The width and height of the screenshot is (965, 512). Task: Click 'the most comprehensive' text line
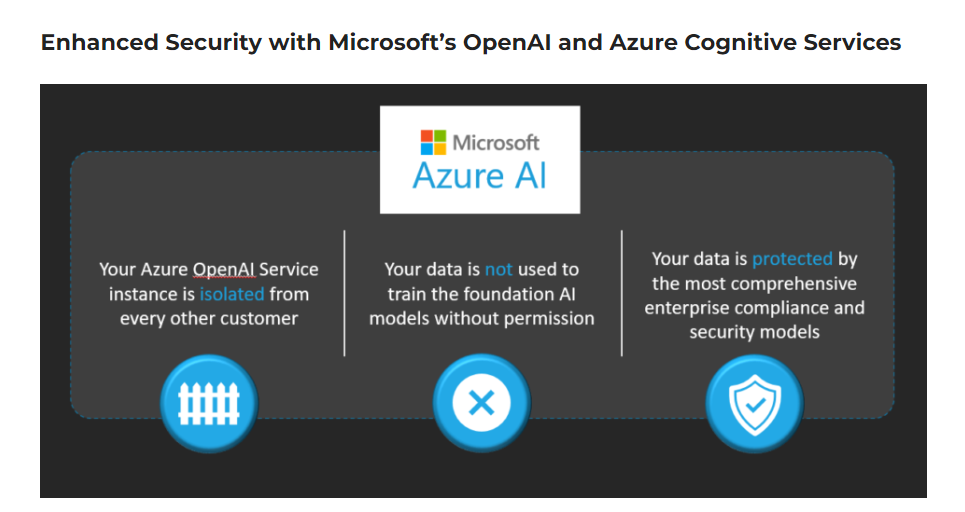pos(755,284)
